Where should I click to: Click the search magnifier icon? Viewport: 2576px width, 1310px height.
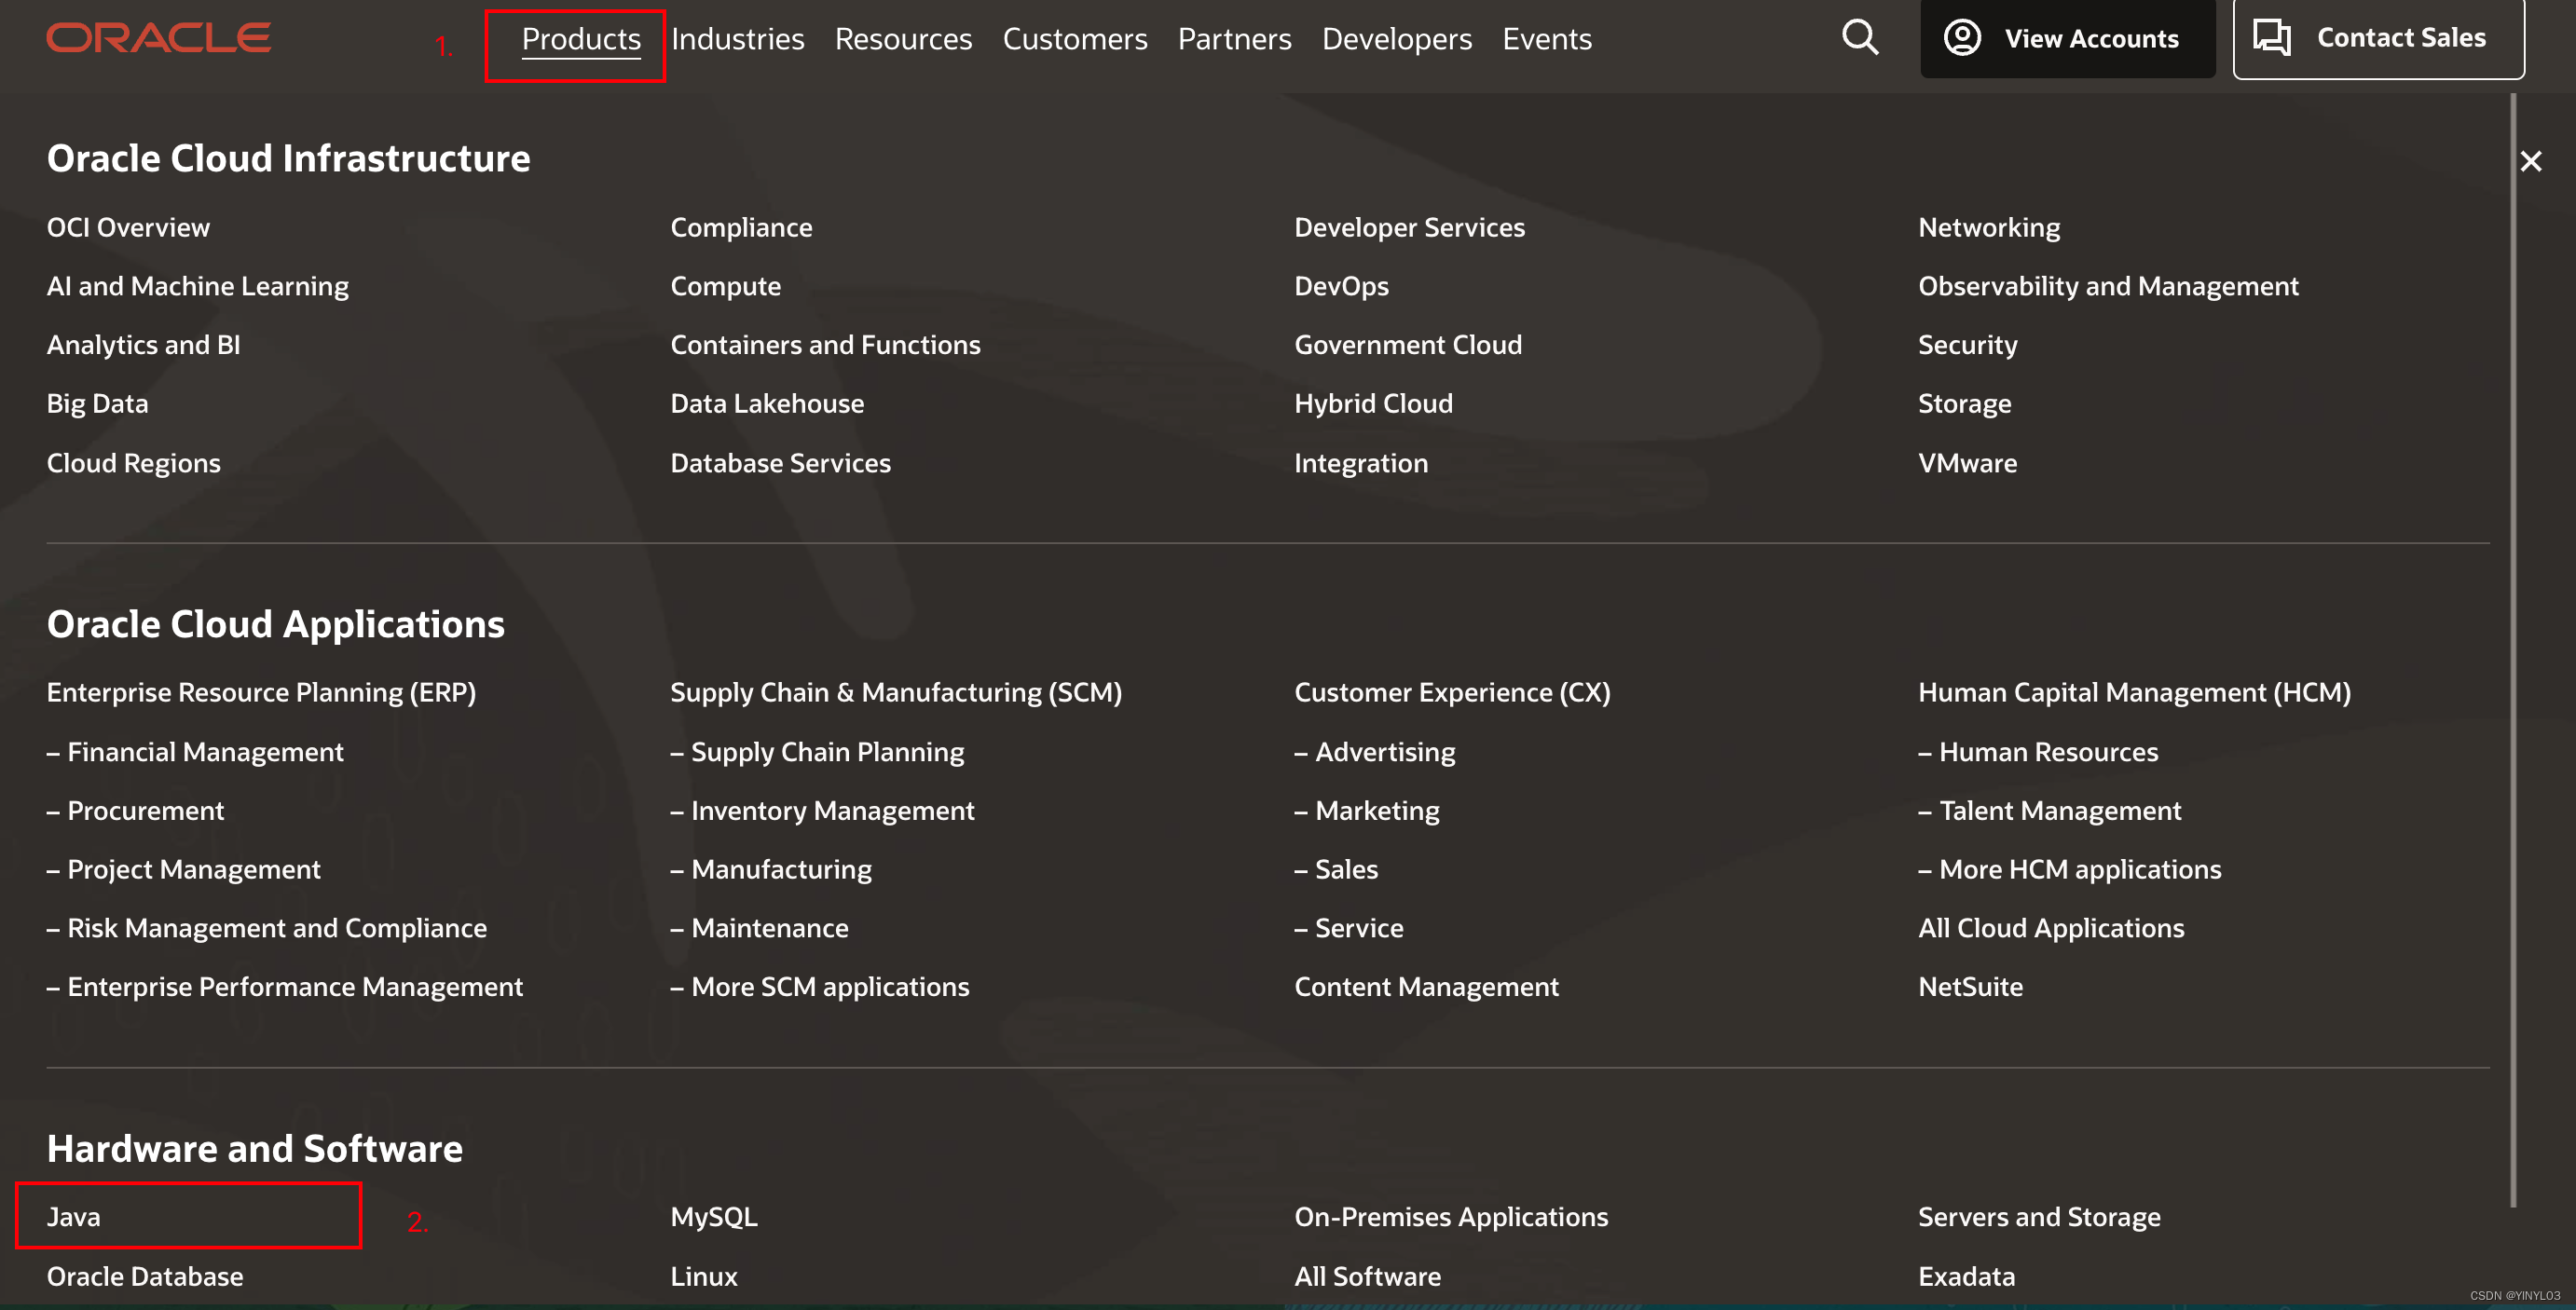pyautogui.click(x=1859, y=38)
